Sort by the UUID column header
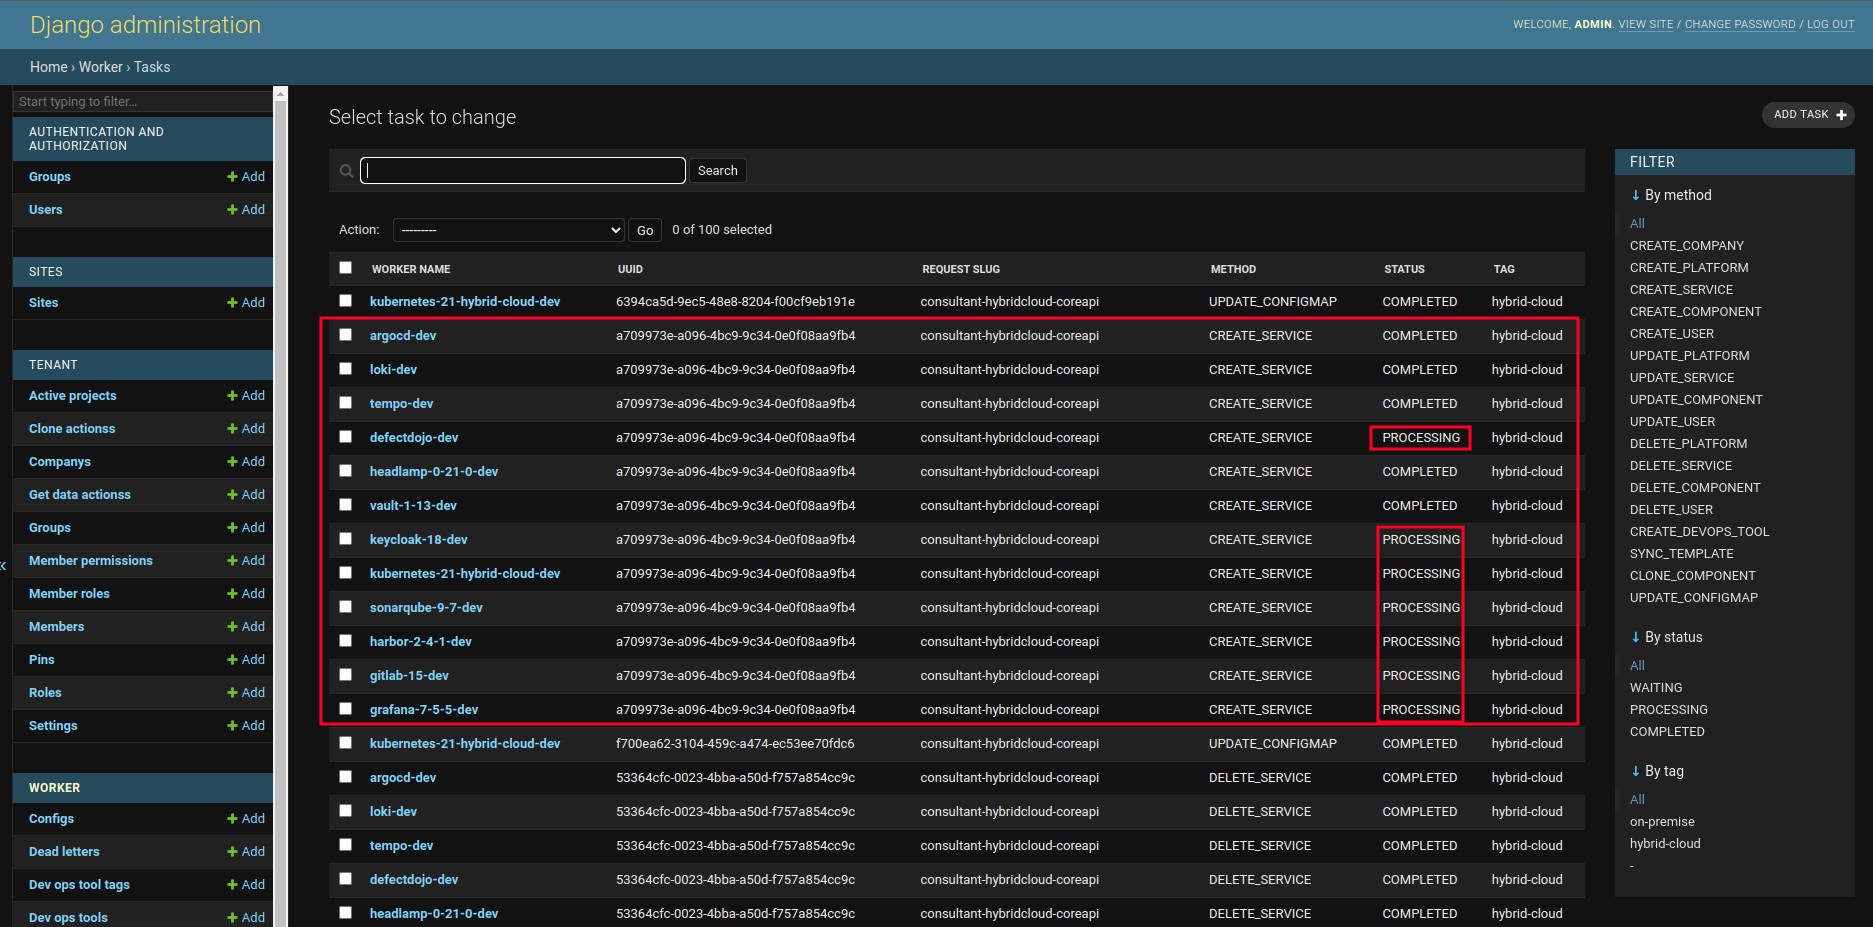The width and height of the screenshot is (1873, 927). (630, 269)
